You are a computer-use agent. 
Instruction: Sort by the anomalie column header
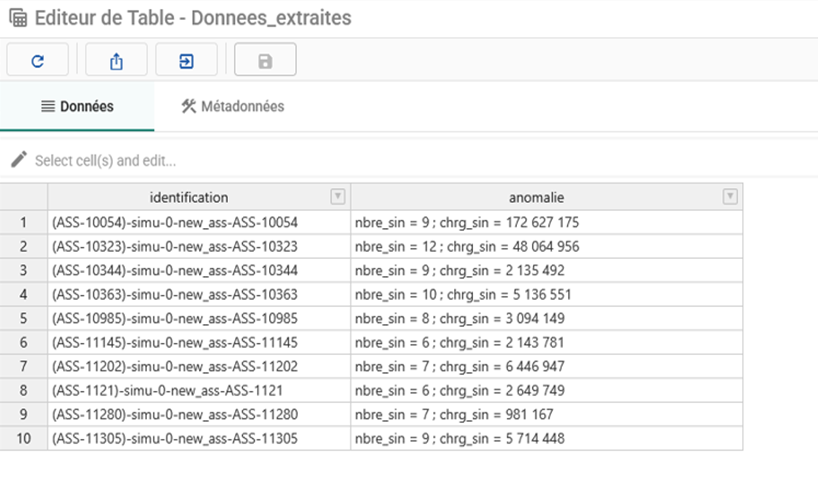537,197
